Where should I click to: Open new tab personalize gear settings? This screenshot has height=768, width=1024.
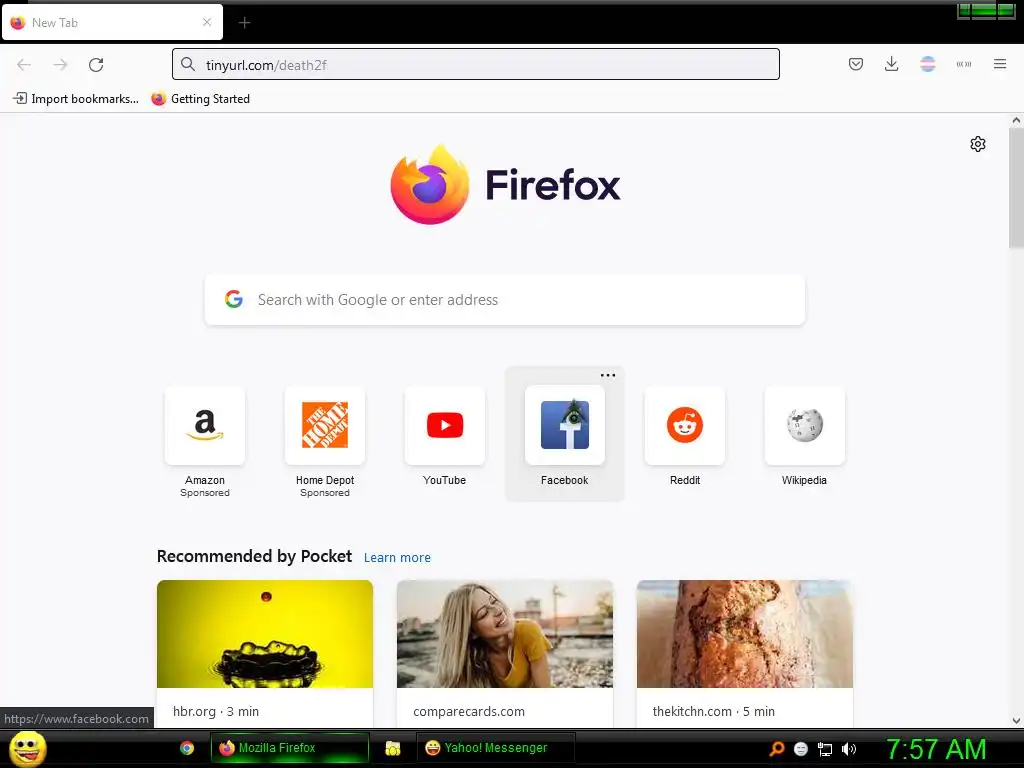click(978, 144)
